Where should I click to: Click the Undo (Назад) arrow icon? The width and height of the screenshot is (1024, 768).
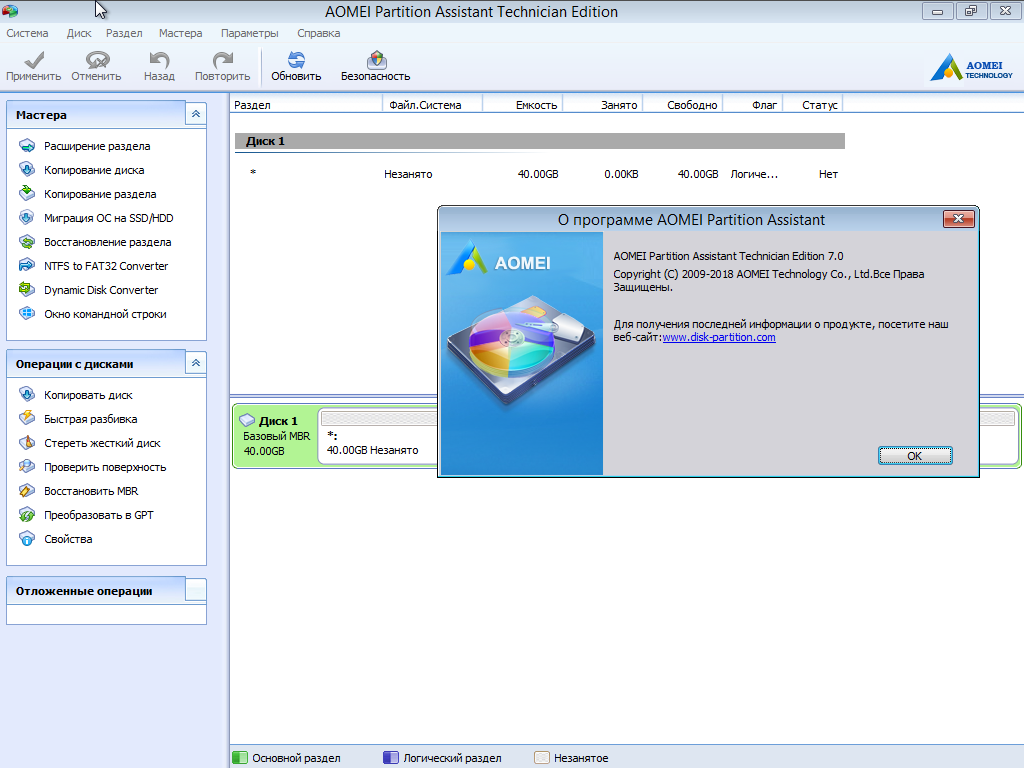click(159, 60)
